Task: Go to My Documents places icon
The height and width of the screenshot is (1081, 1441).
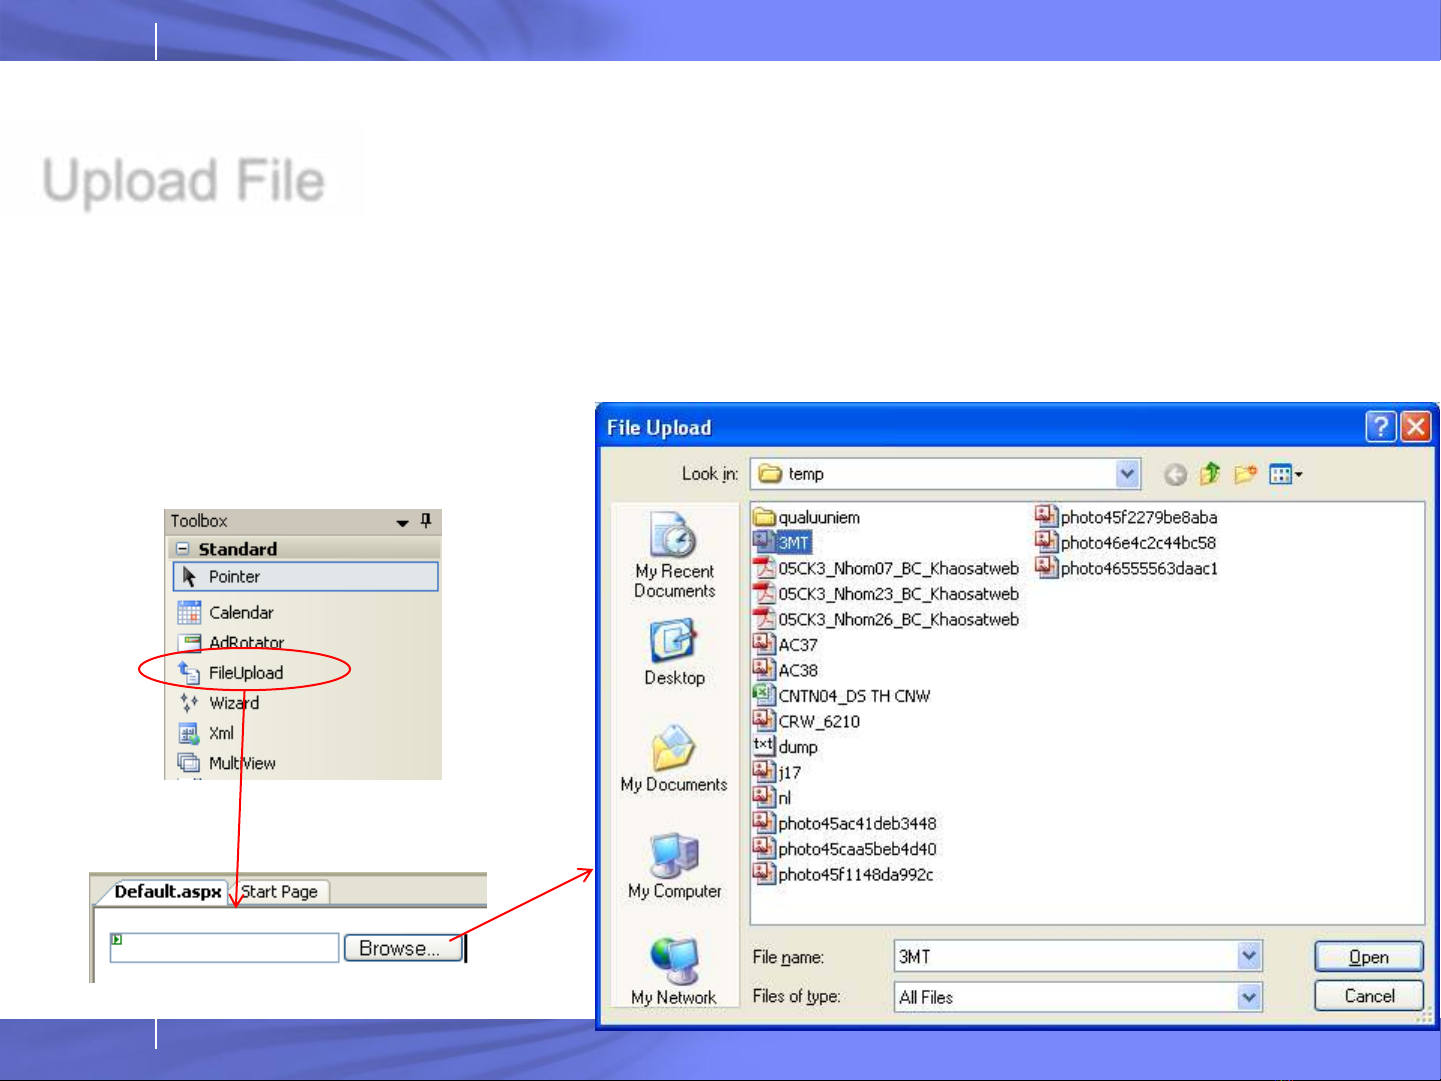Action: tap(673, 749)
